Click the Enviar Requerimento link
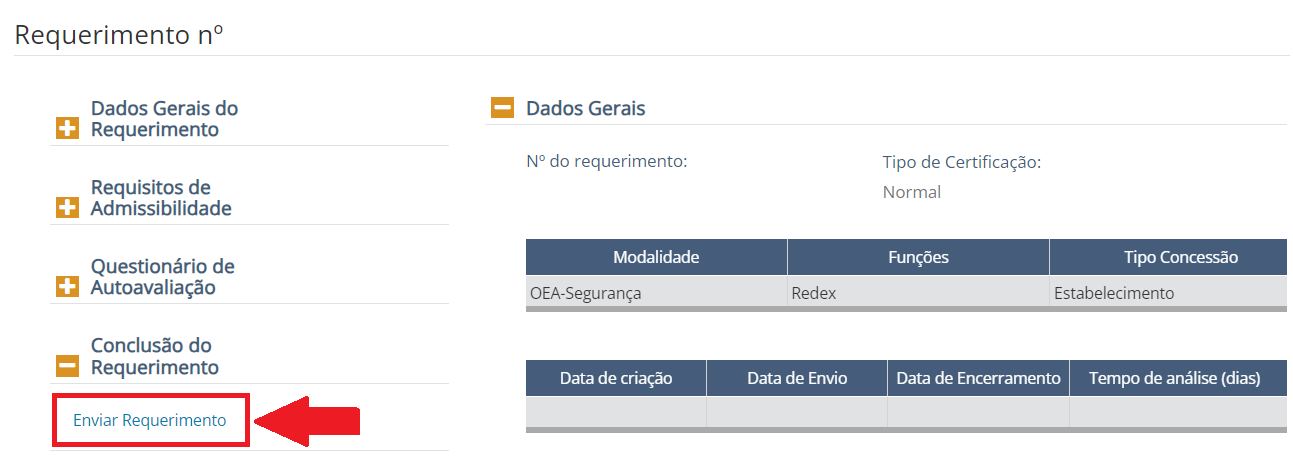Image resolution: width=1293 pixels, height=460 pixels. click(150, 420)
